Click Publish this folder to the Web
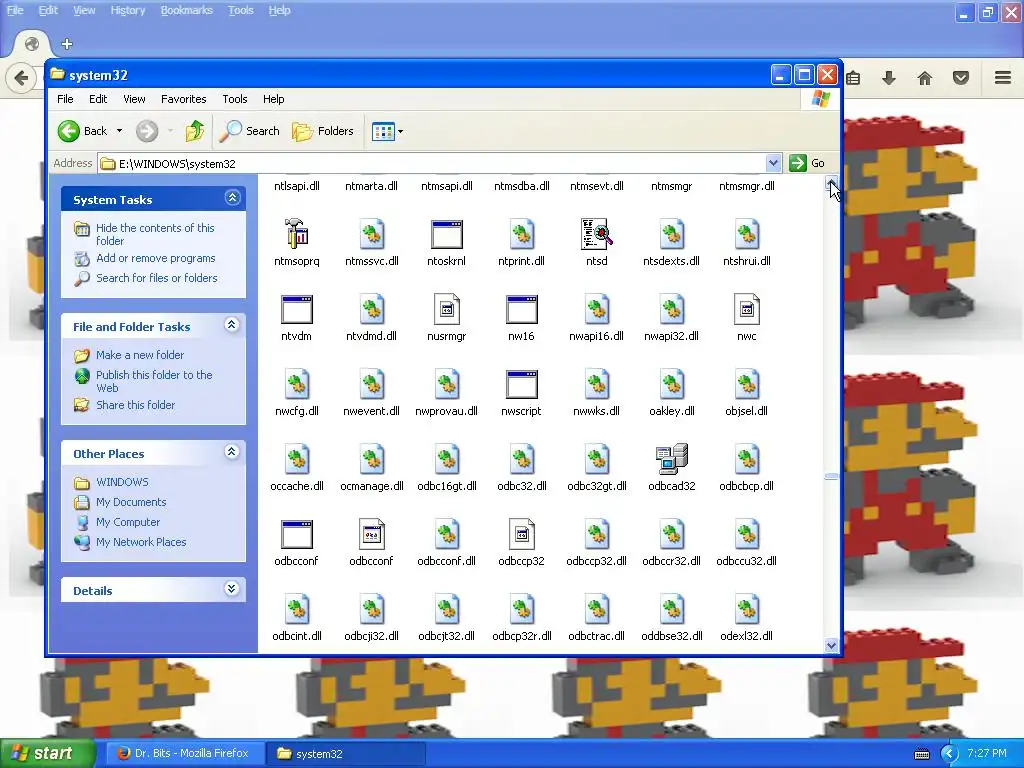The width and height of the screenshot is (1024, 768). click(154, 381)
